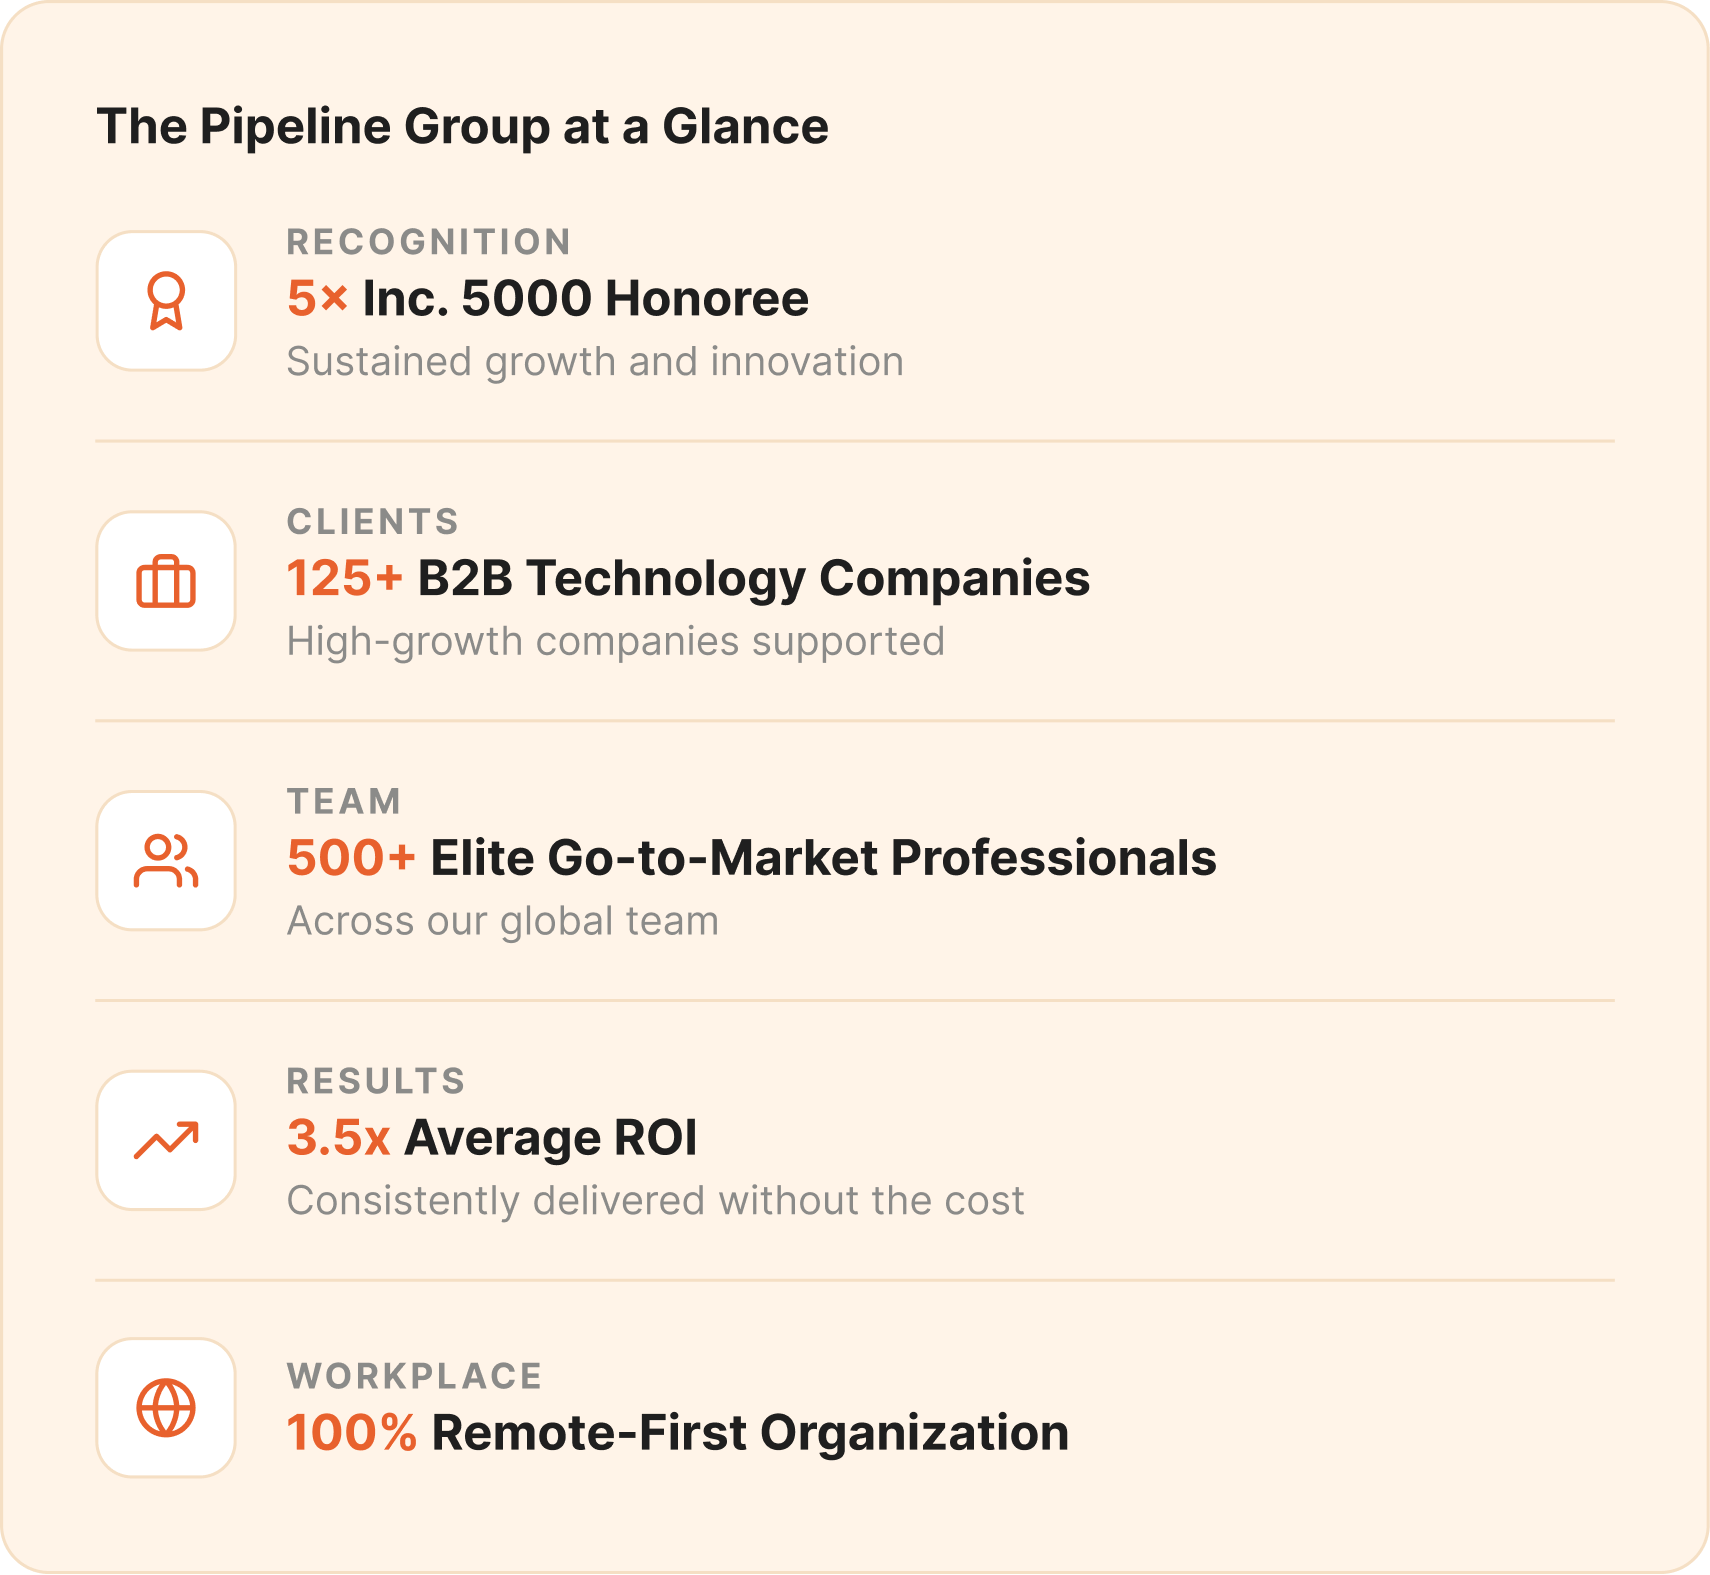Click the briefcase icon for Clients
Viewport: 1710px width, 1575px height.
166,581
